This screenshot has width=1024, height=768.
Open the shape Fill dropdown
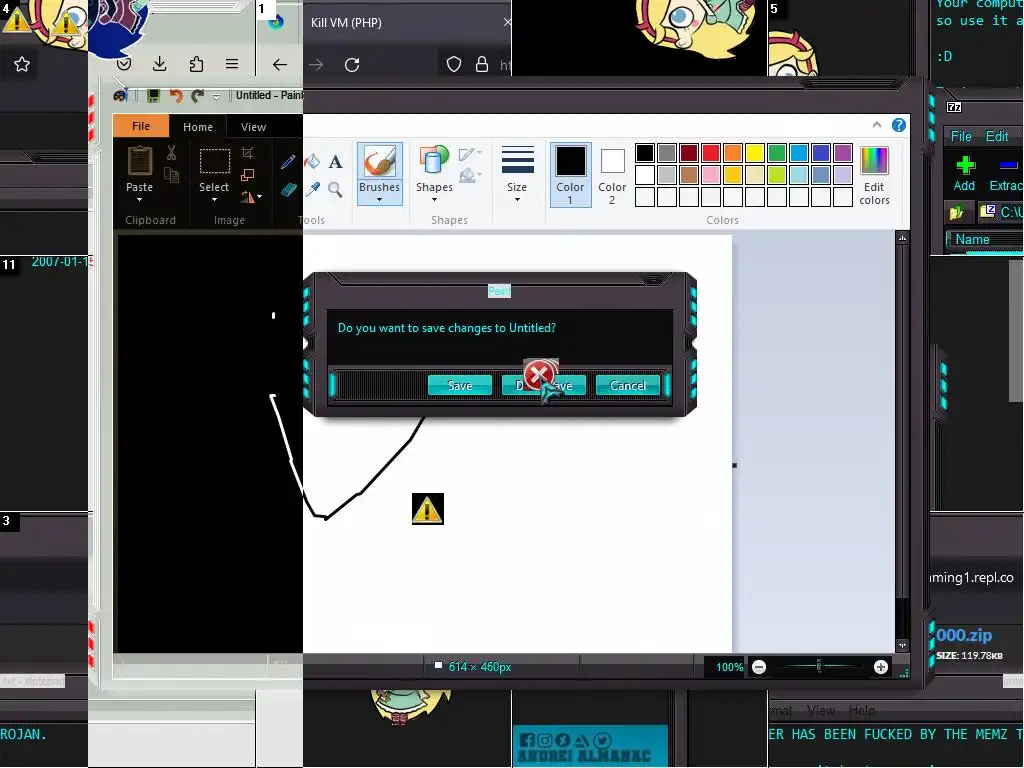pyautogui.click(x=470, y=175)
